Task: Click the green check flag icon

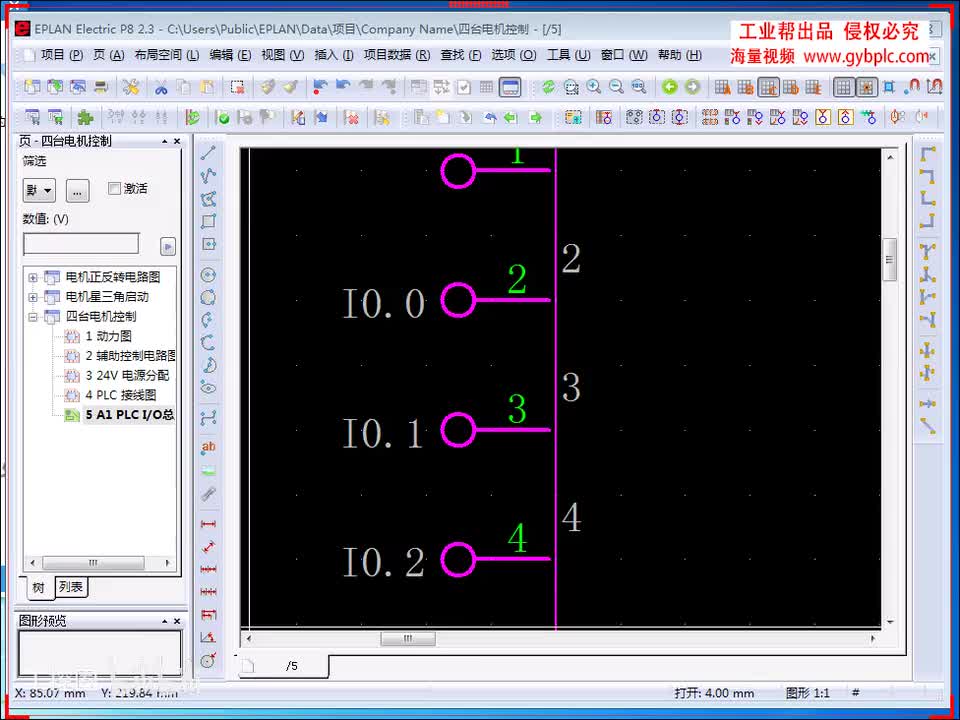Action: pyautogui.click(x=223, y=117)
